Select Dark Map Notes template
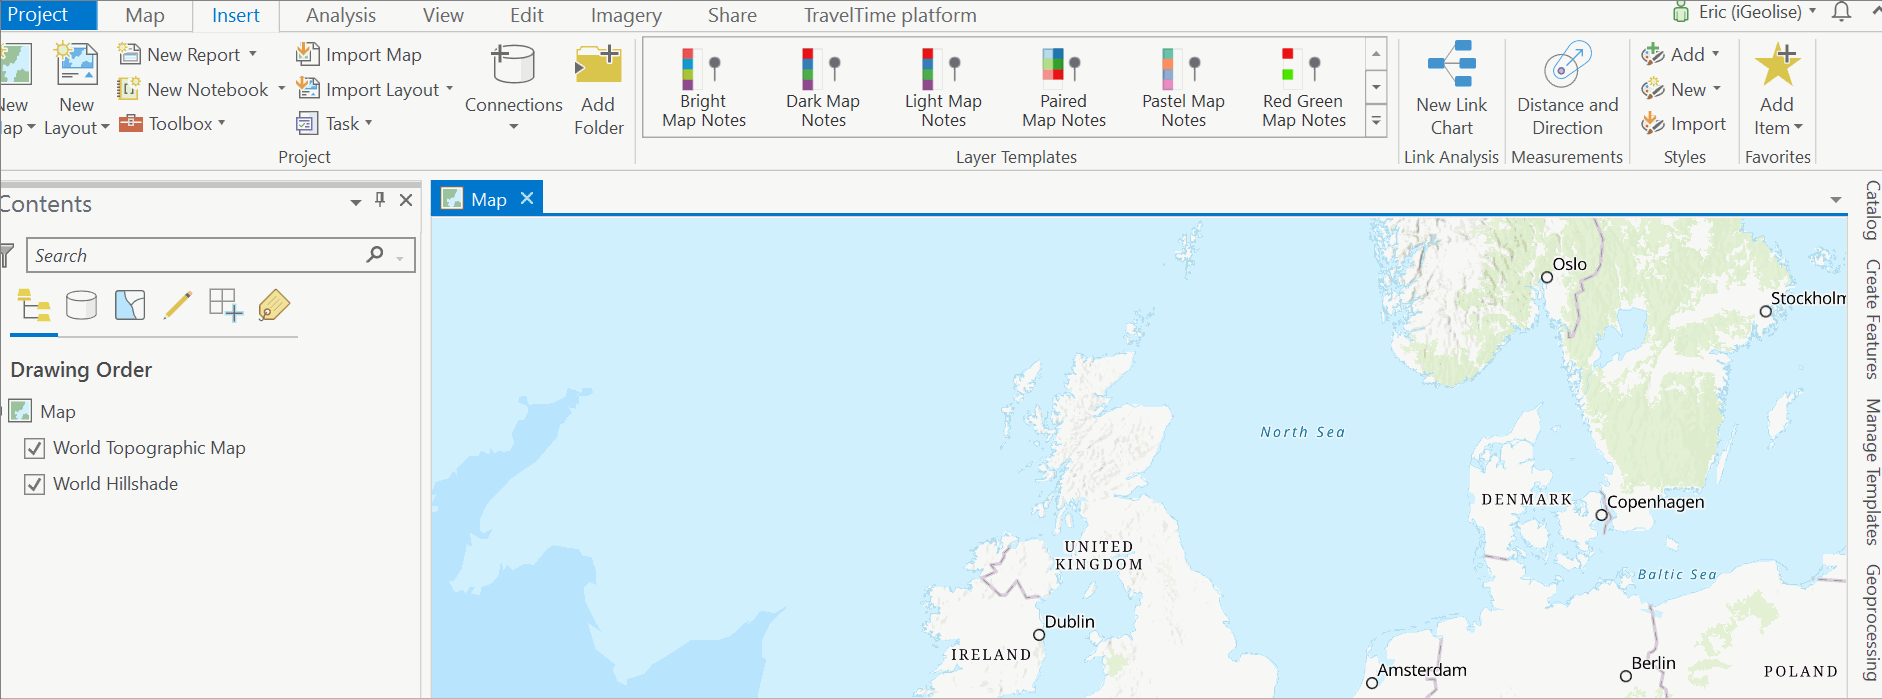Screen dimensions: 1882x699 pos(823,89)
